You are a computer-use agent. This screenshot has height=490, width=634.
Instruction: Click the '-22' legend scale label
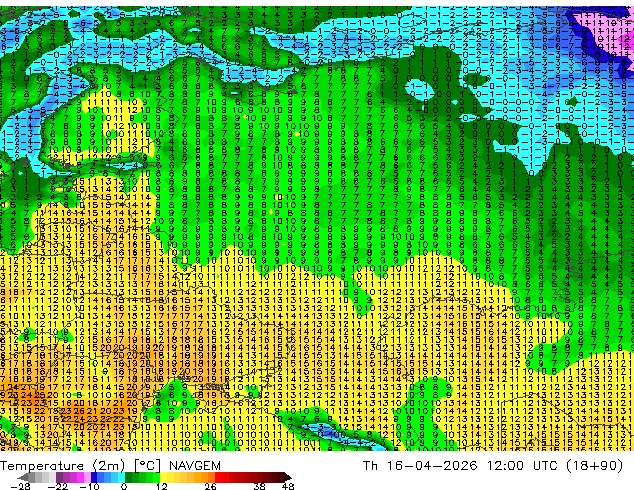58,486
